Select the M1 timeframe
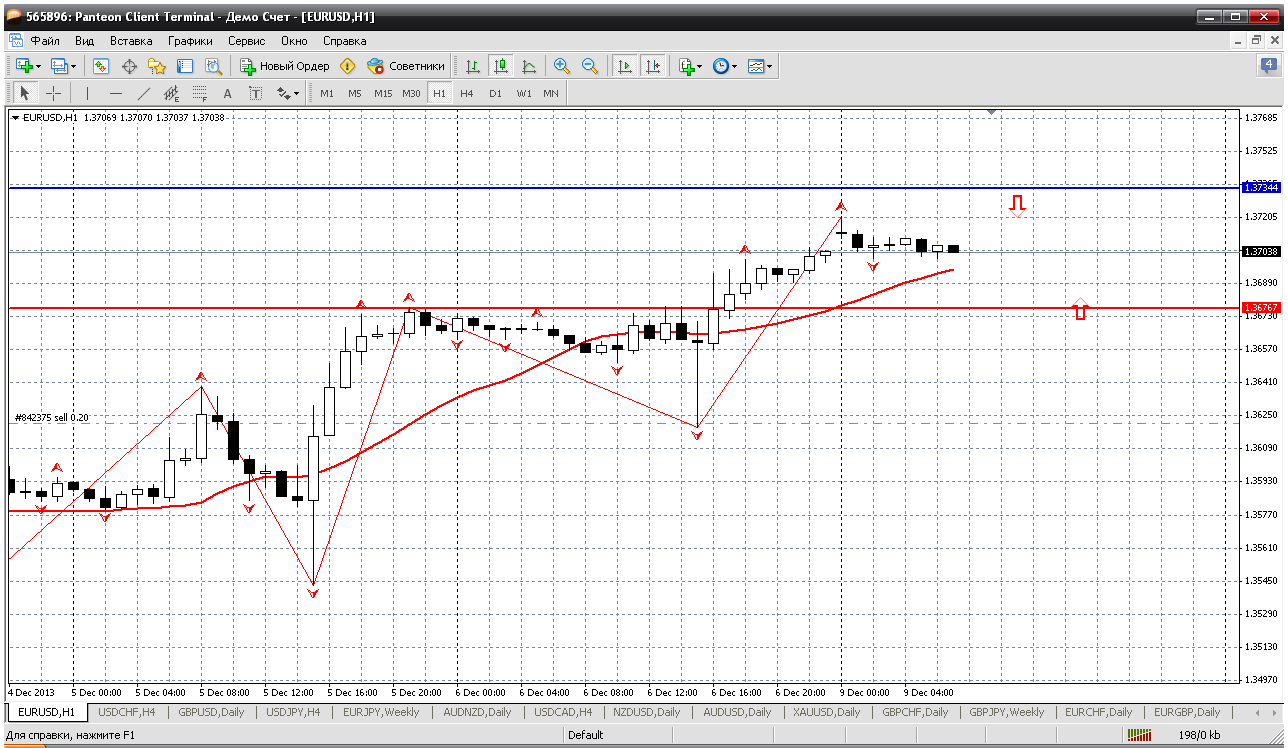Screen dimensions: 1288x748 (327, 93)
